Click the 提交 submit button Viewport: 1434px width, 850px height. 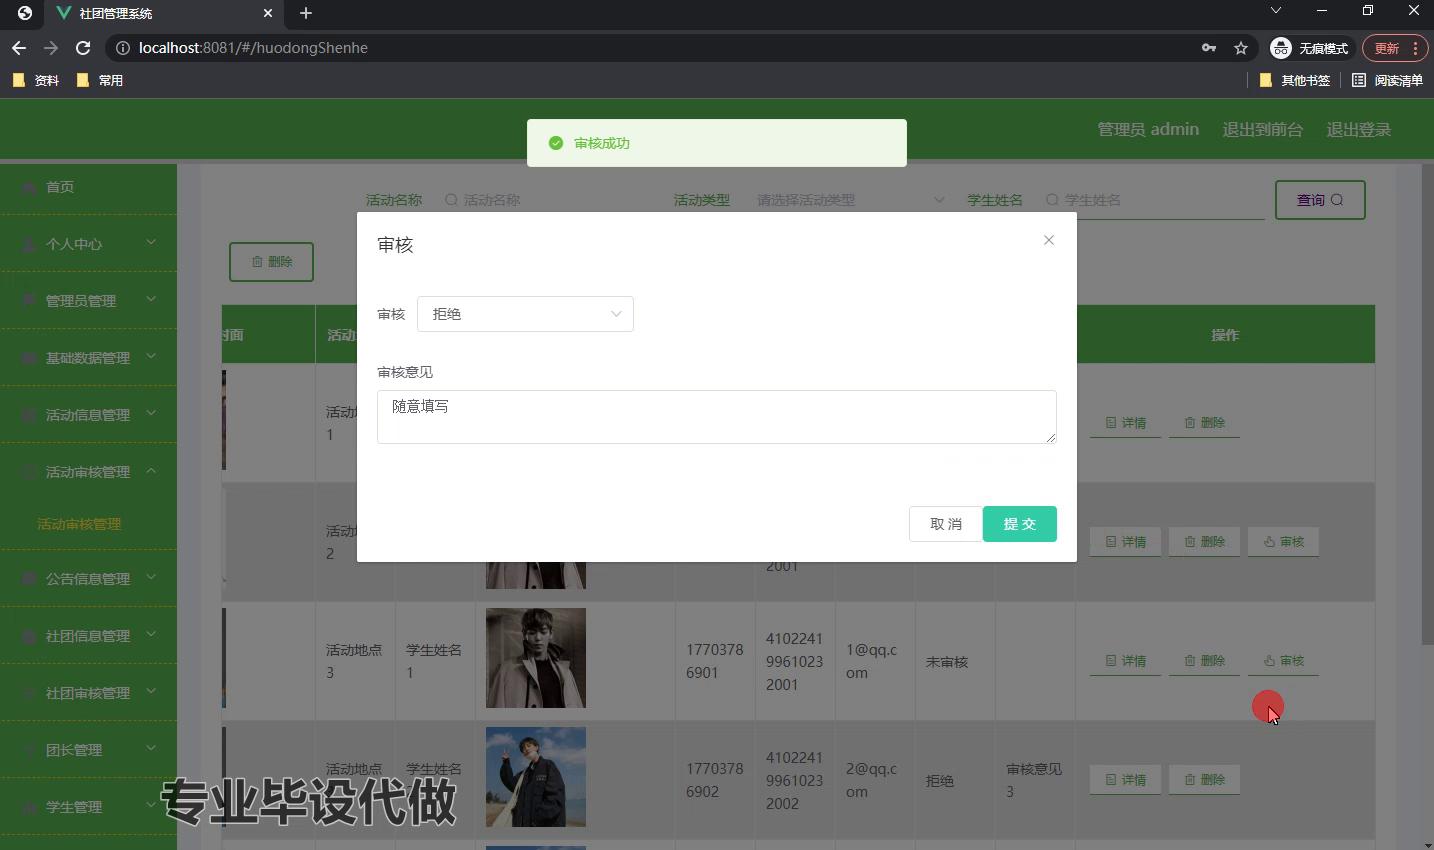tap(1019, 523)
